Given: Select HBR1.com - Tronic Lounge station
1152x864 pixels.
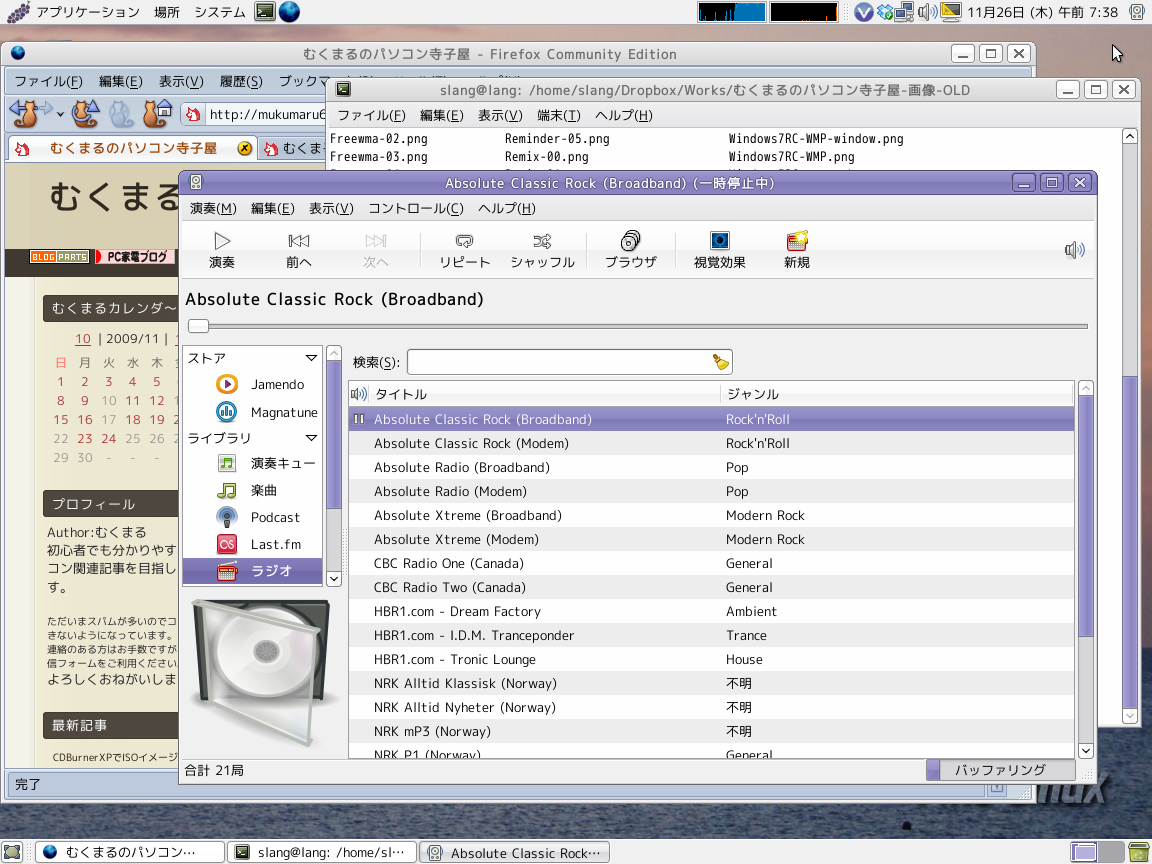Looking at the screenshot, I should [711, 659].
